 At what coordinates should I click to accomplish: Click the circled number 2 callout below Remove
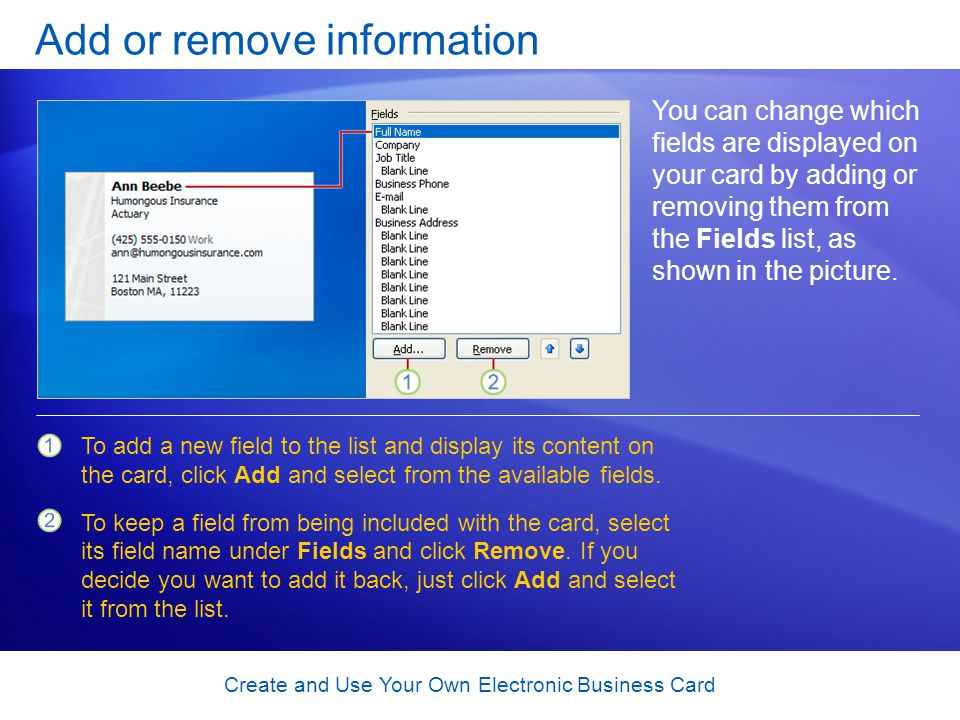(493, 382)
